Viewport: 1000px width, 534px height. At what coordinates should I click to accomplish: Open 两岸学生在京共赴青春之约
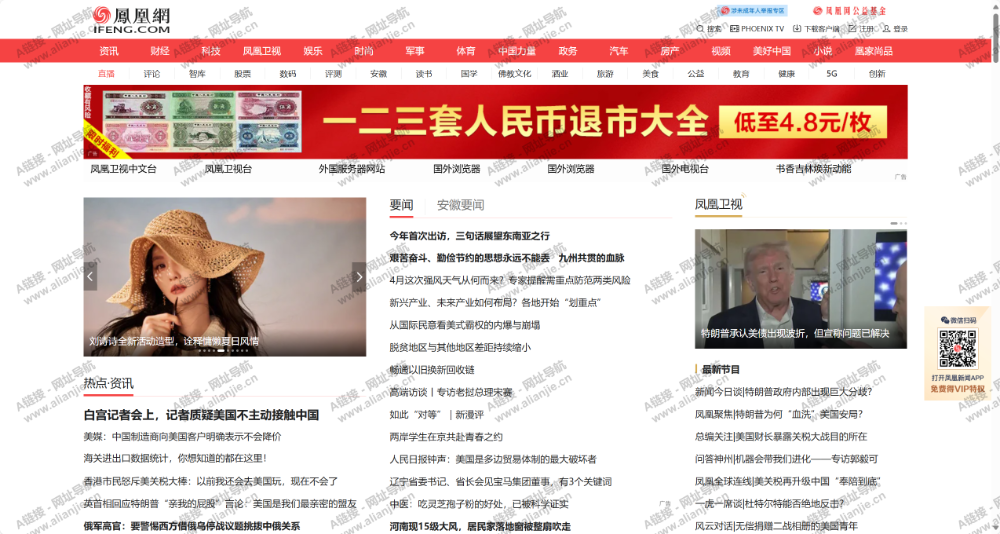coord(446,436)
